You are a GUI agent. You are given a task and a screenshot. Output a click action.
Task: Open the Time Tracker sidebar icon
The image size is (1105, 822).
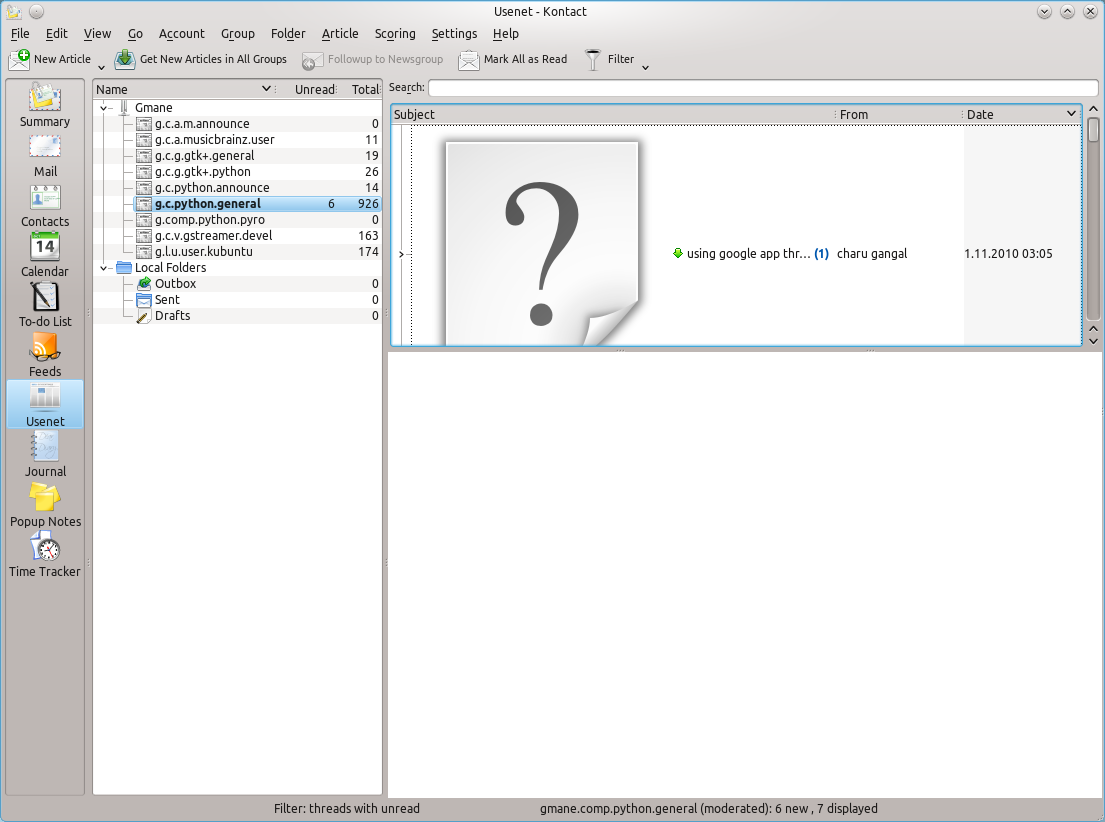(45, 555)
